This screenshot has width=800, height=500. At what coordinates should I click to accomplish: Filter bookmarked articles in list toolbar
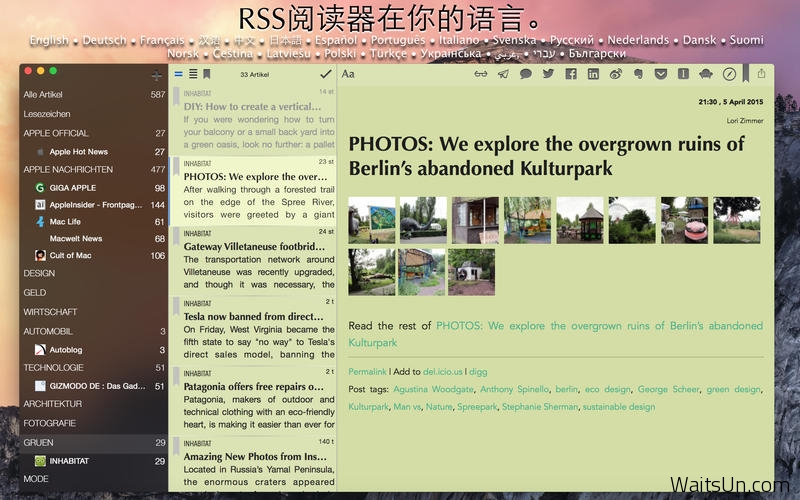point(207,74)
